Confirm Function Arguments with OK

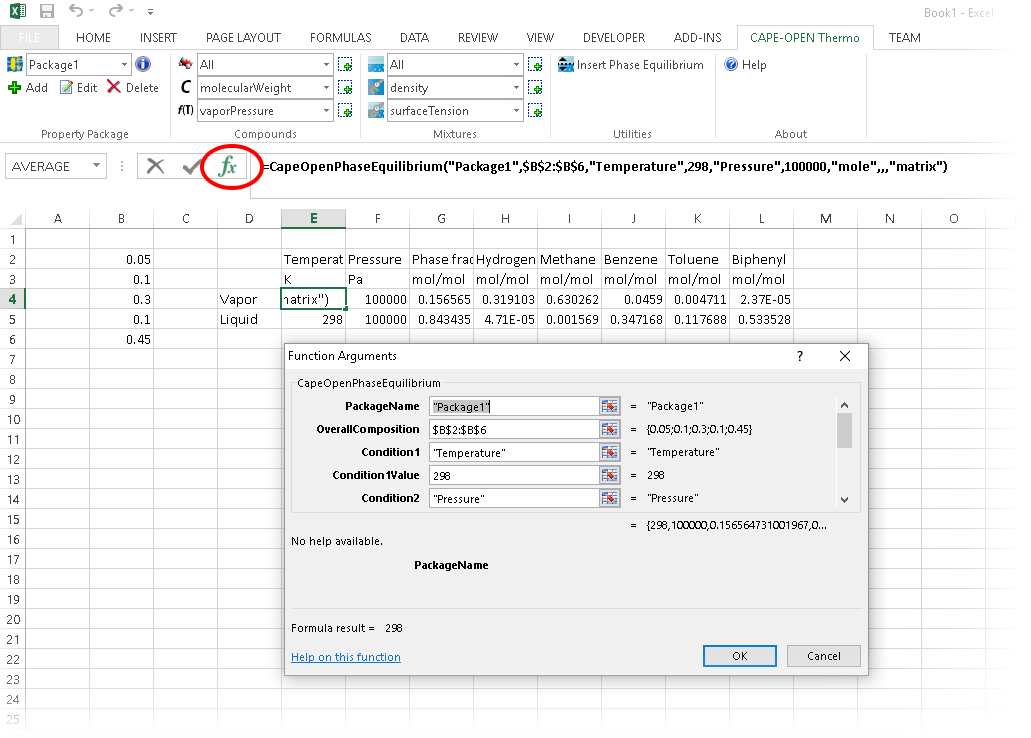click(x=740, y=656)
